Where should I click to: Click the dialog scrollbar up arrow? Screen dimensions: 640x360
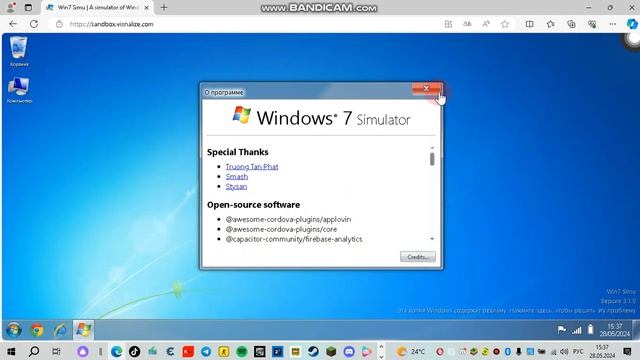[x=432, y=148]
